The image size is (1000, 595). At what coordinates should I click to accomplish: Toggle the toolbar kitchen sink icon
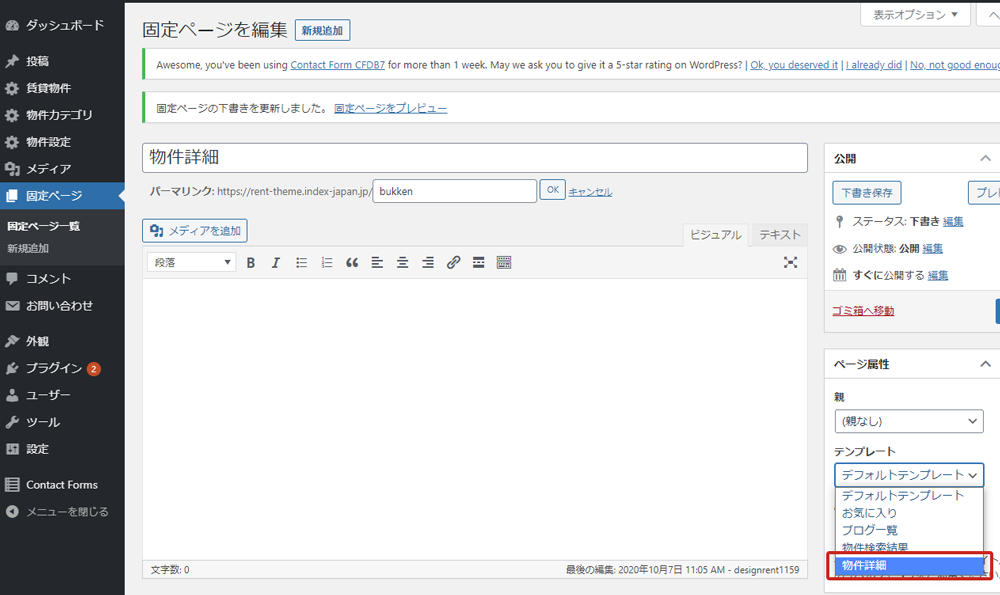504,263
